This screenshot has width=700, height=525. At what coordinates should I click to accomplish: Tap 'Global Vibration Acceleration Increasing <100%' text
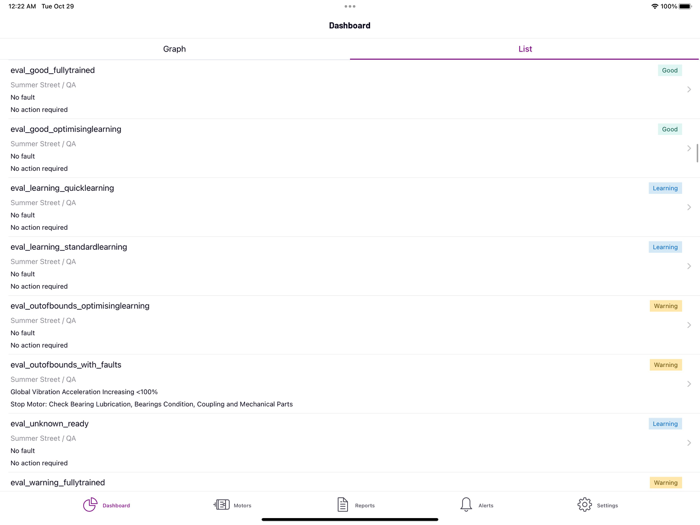[84, 392]
